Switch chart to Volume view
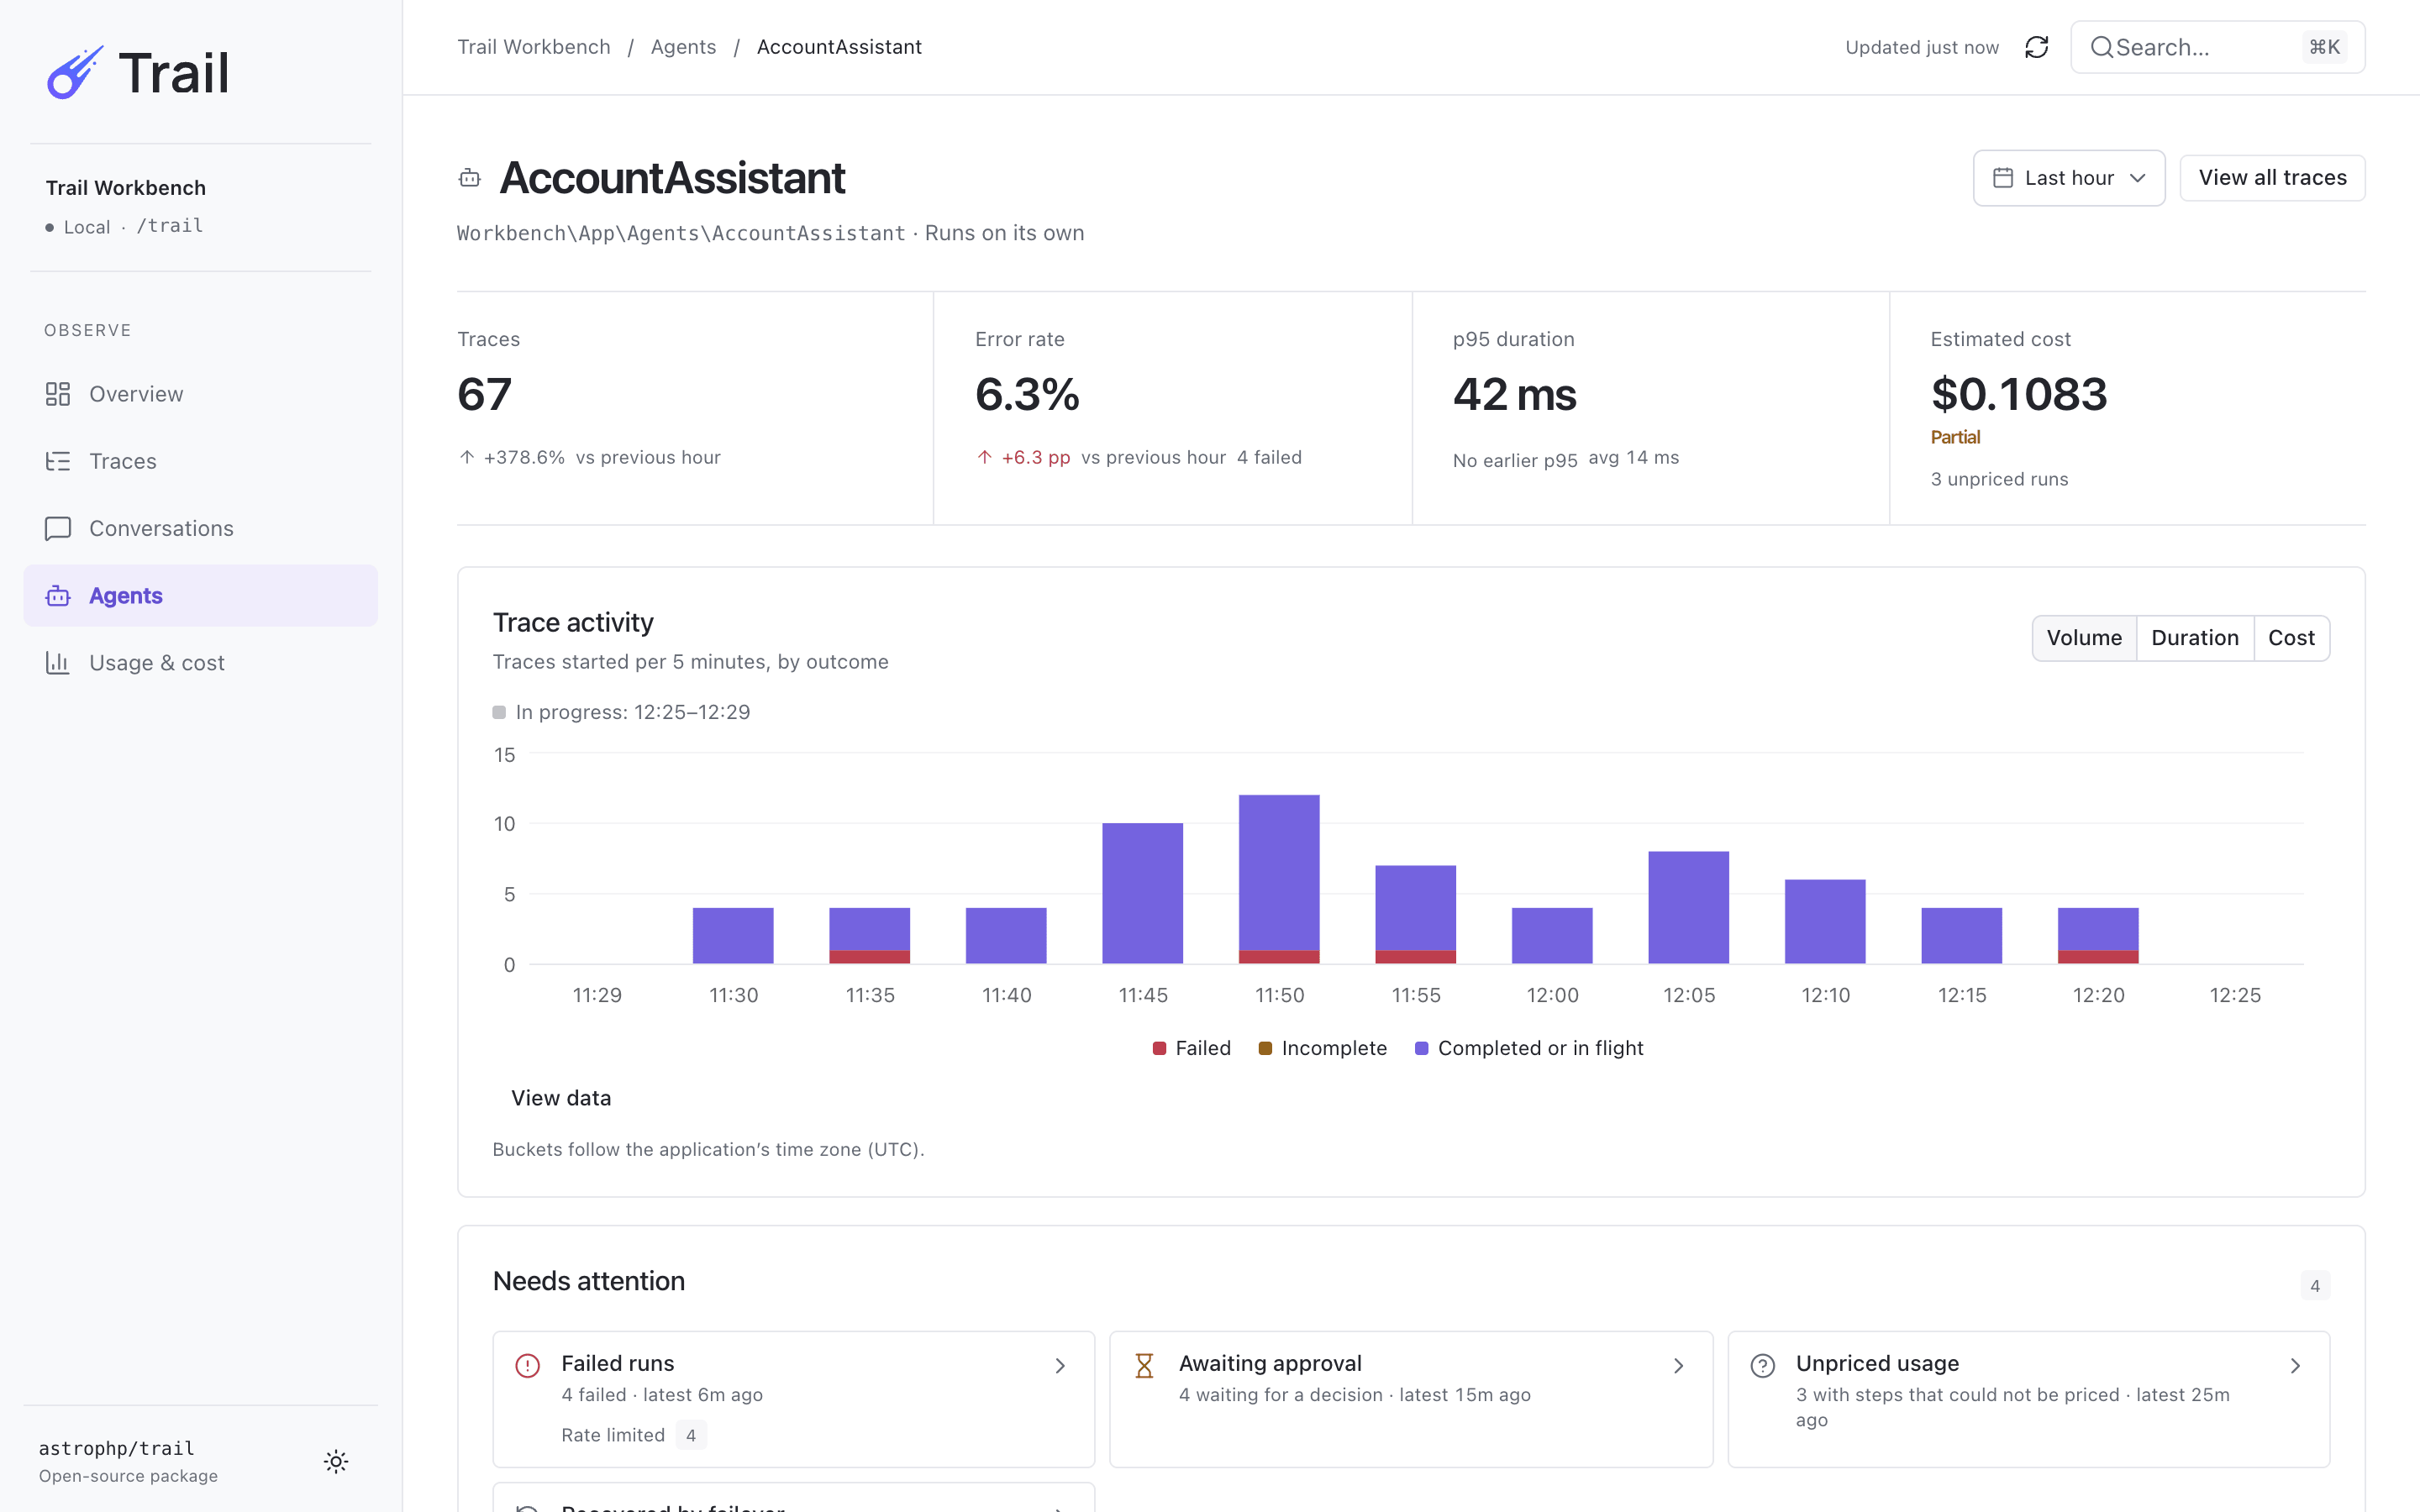Viewport: 2420px width, 1512px height. [x=2084, y=638]
